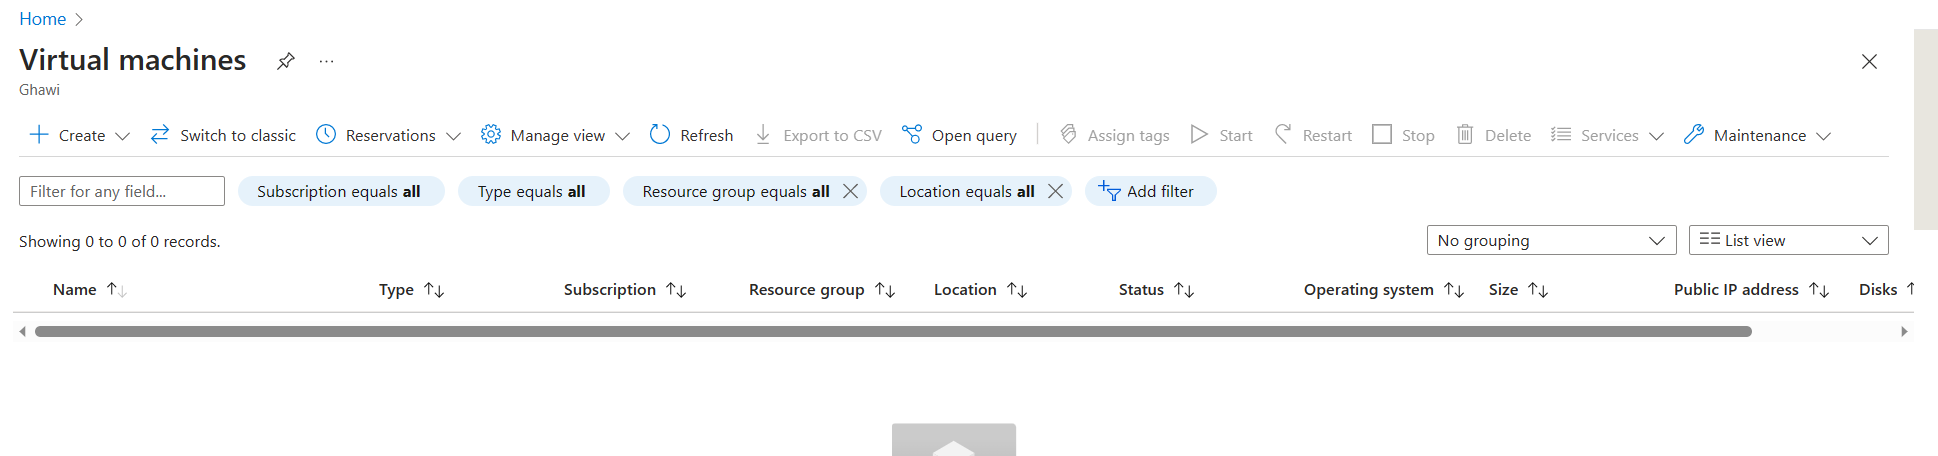Click the Delete trash icon
Image resolution: width=1938 pixels, height=456 pixels.
1465,134
